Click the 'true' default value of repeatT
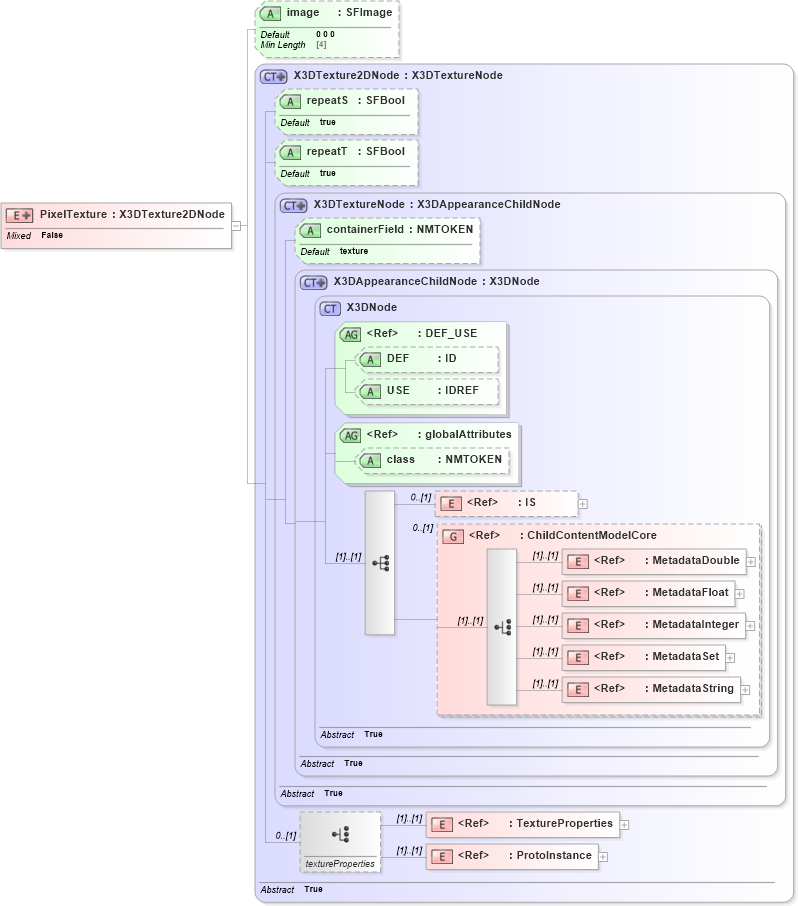This screenshot has height=906, width=798. [x=328, y=173]
